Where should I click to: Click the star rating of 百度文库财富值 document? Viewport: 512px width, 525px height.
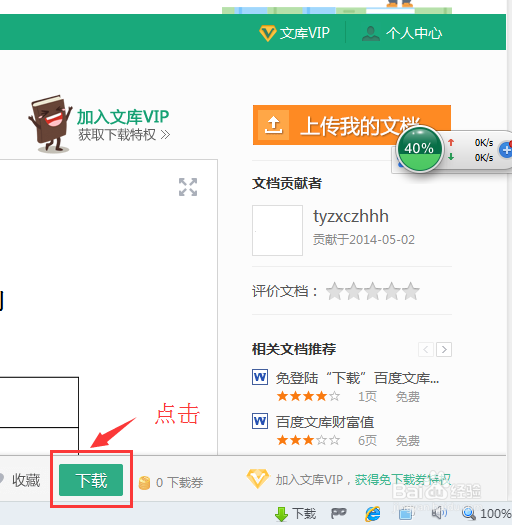point(308,440)
